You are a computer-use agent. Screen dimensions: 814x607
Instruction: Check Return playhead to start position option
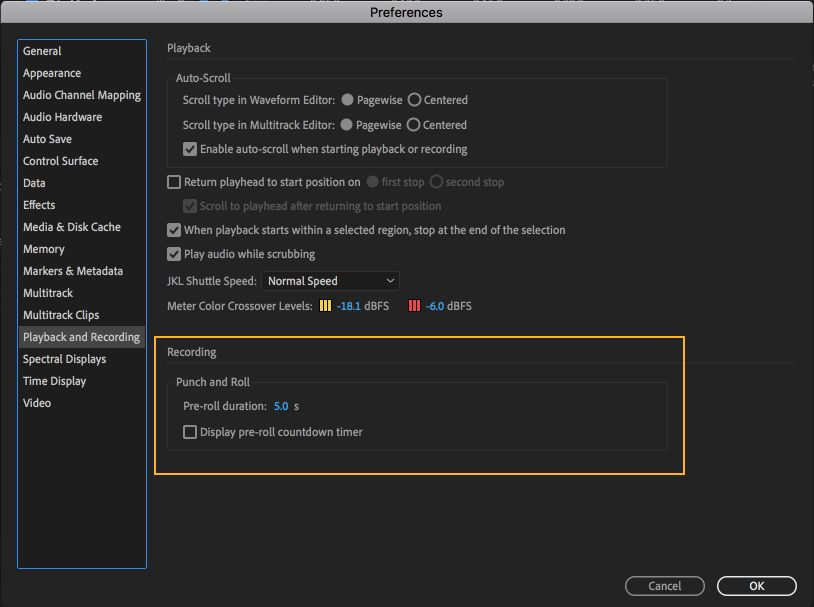[173, 181]
